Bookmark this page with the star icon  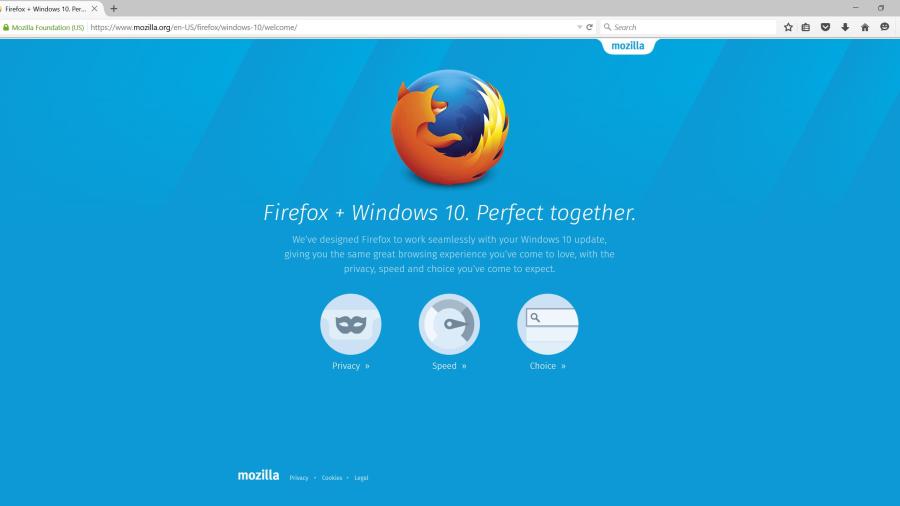(x=788, y=27)
